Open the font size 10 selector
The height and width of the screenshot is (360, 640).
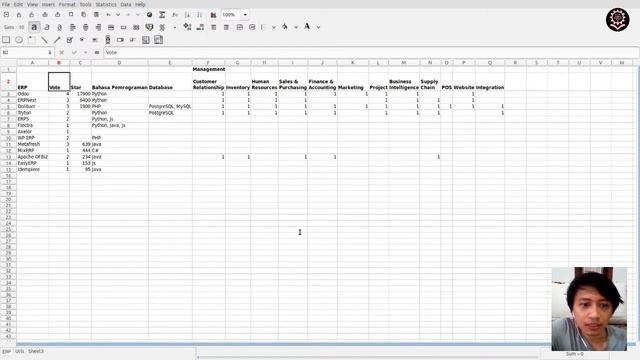pos(22,27)
